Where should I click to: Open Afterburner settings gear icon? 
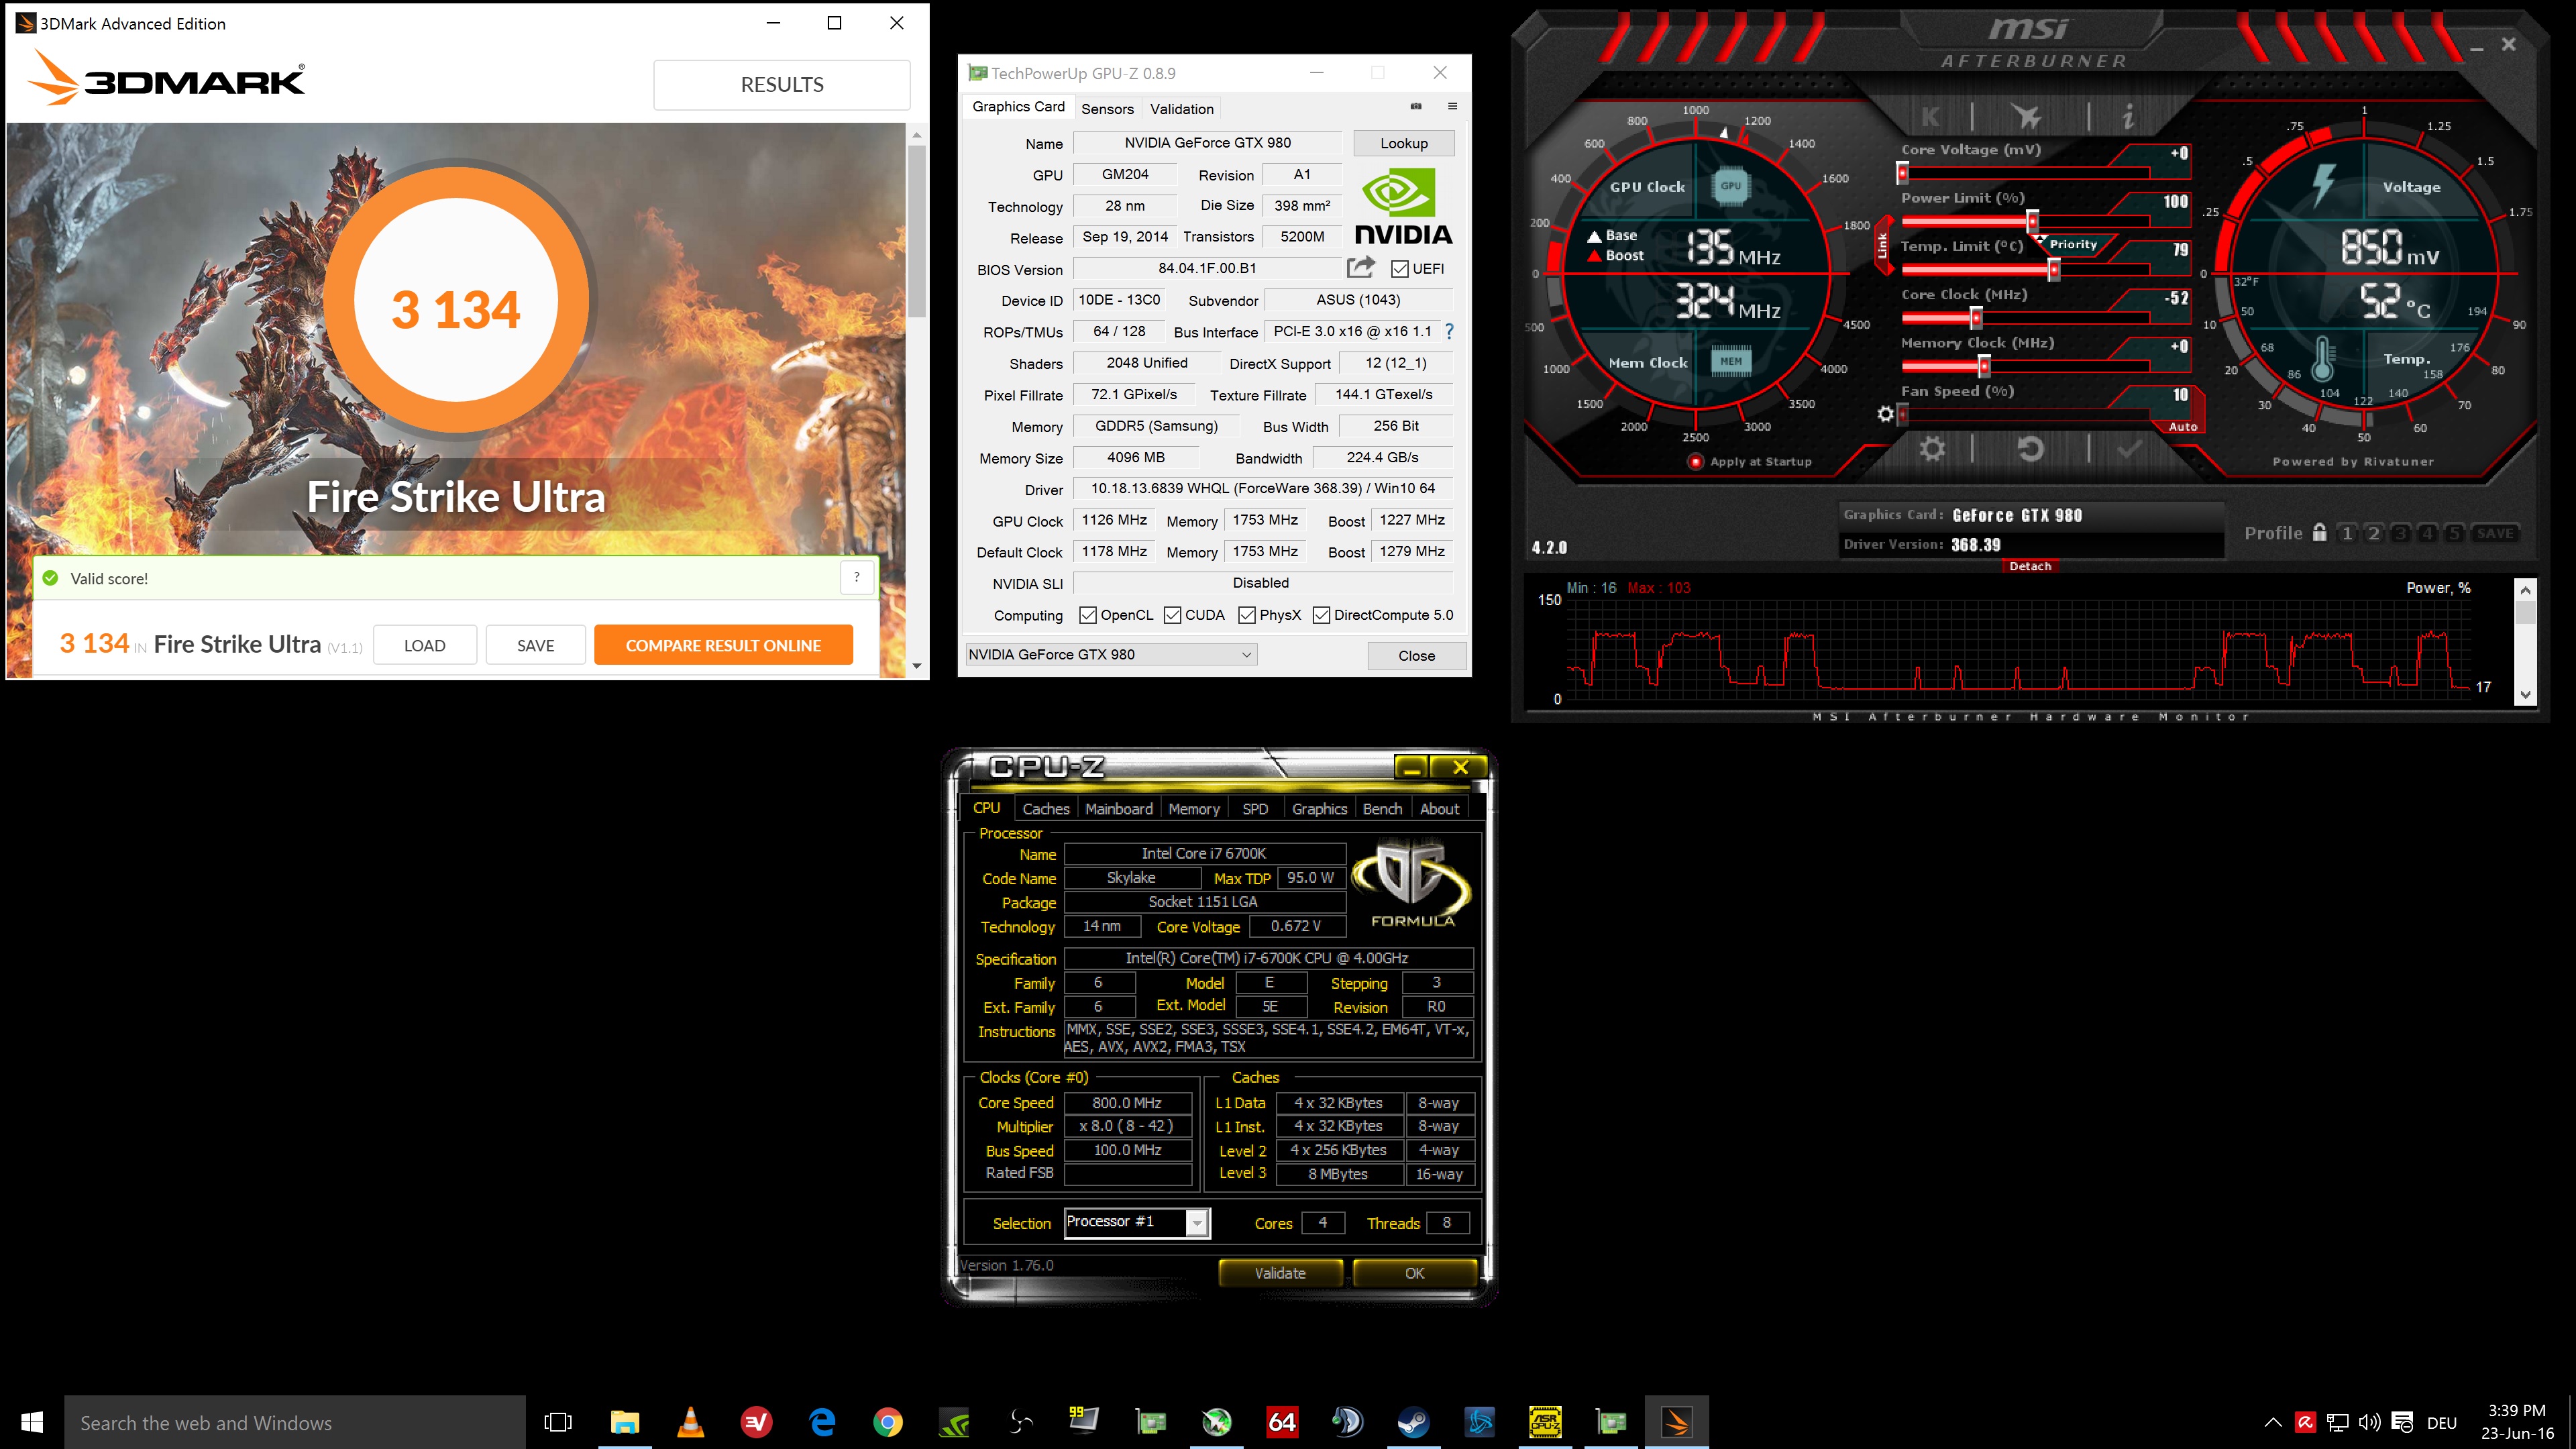1932,449
